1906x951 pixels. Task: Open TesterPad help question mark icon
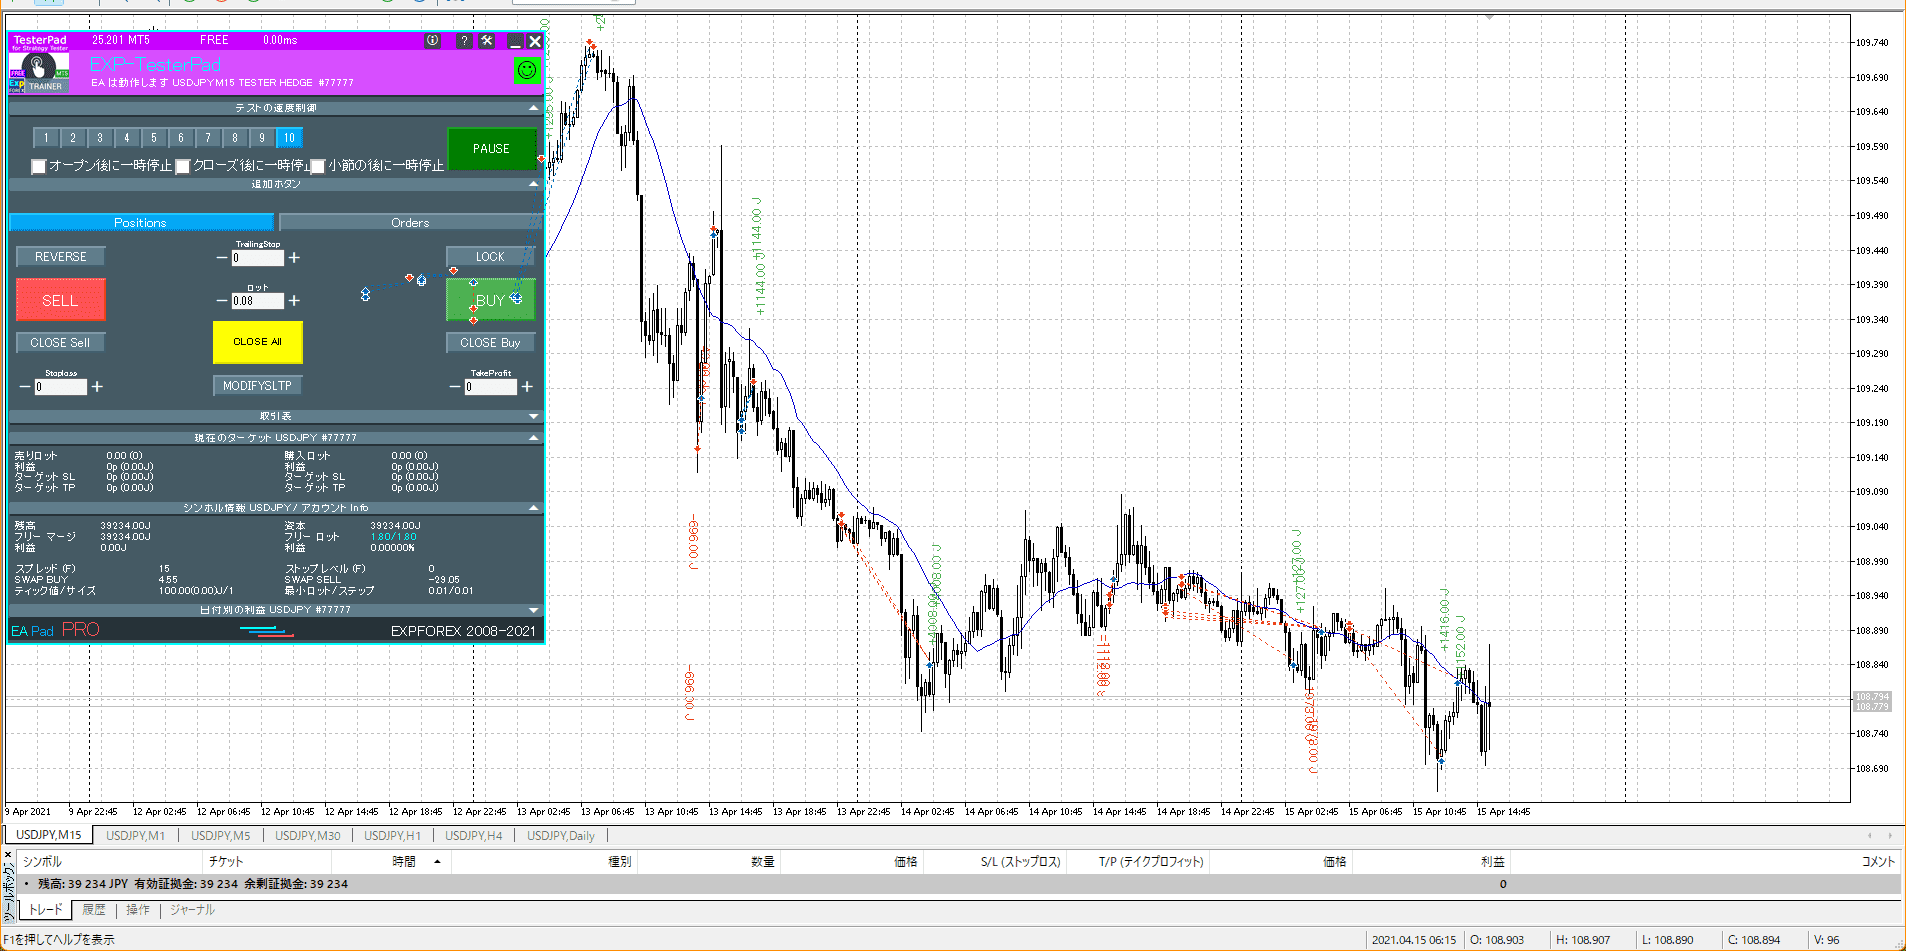[464, 41]
